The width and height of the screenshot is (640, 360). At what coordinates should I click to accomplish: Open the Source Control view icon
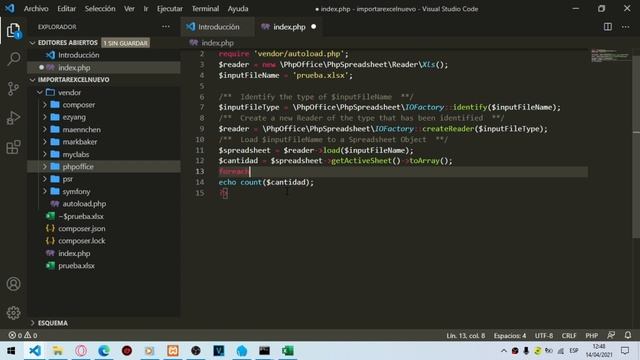point(13,88)
